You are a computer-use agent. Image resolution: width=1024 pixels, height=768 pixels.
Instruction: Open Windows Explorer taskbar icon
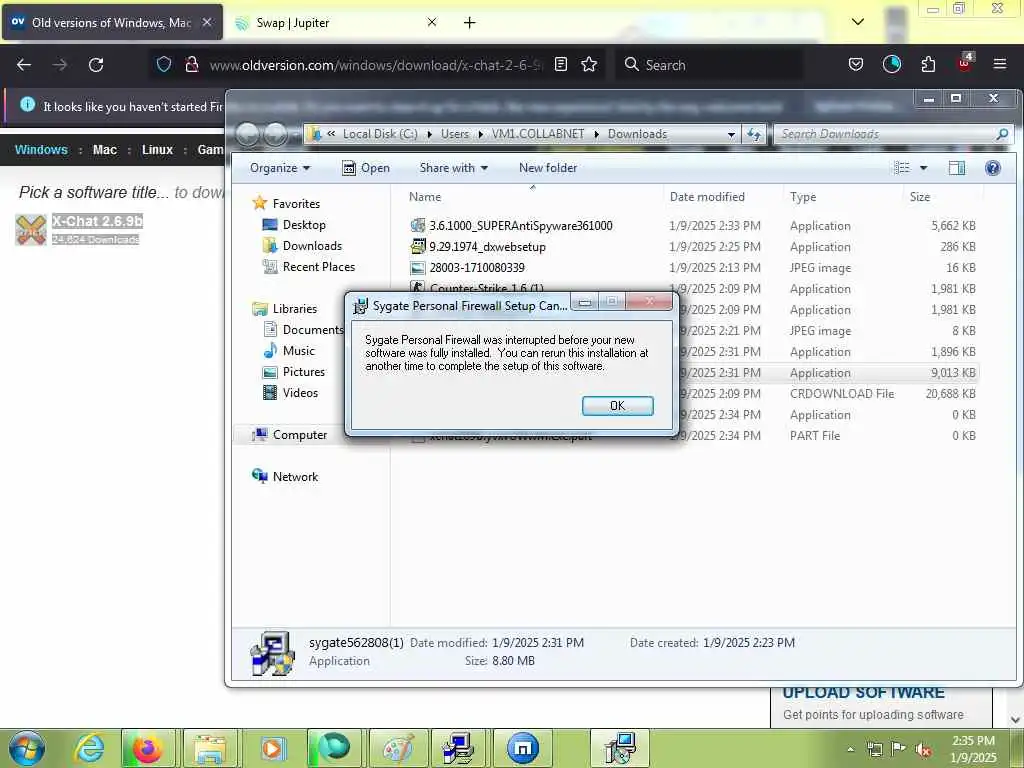[209, 748]
